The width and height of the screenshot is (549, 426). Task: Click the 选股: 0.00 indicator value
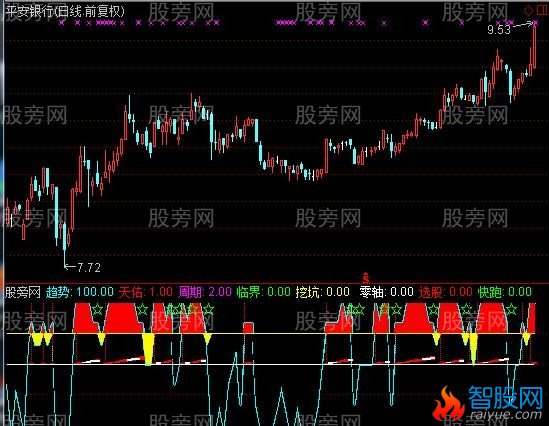[x=446, y=292]
